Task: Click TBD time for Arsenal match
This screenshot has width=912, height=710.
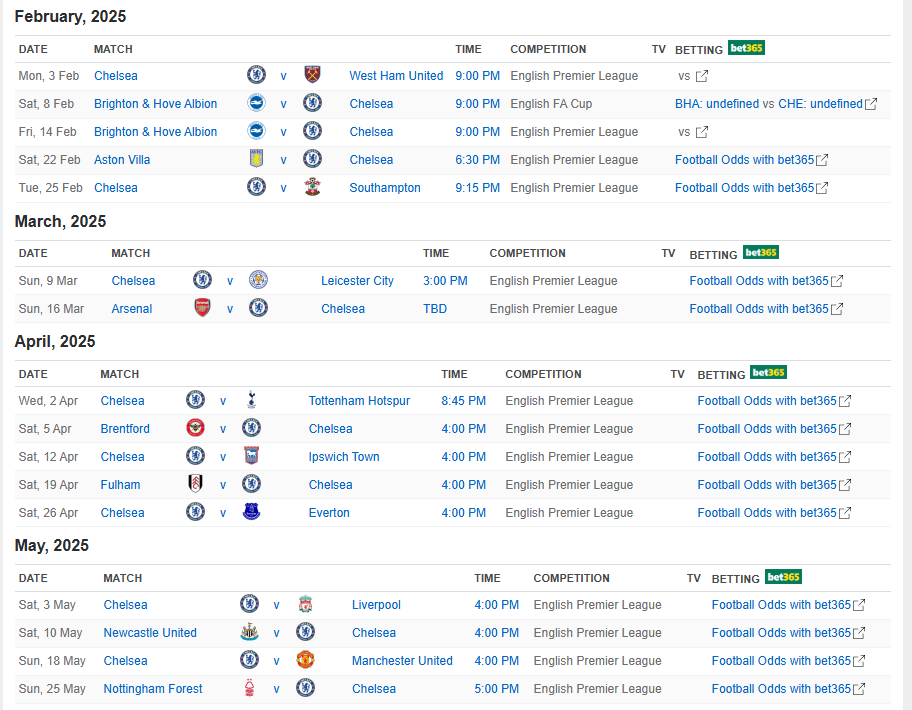Action: point(434,309)
